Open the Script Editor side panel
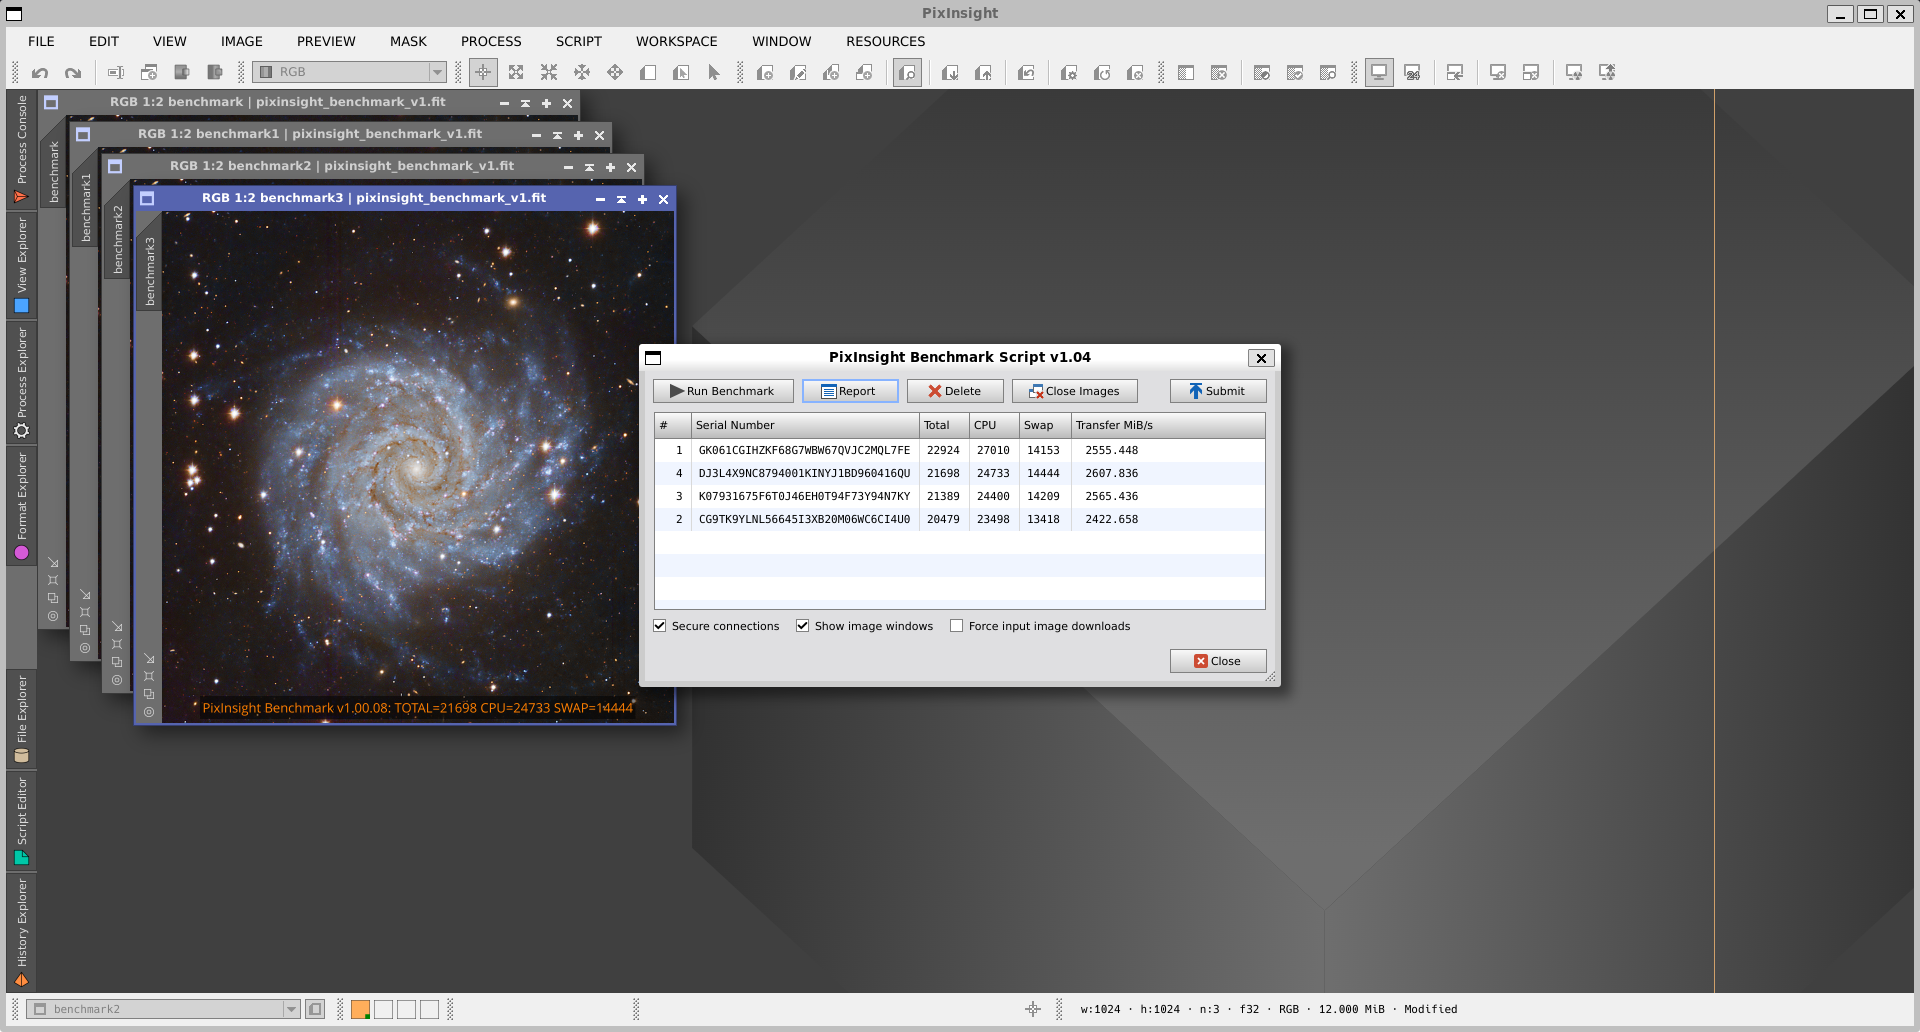Viewport: 1920px width, 1032px height. (21, 820)
